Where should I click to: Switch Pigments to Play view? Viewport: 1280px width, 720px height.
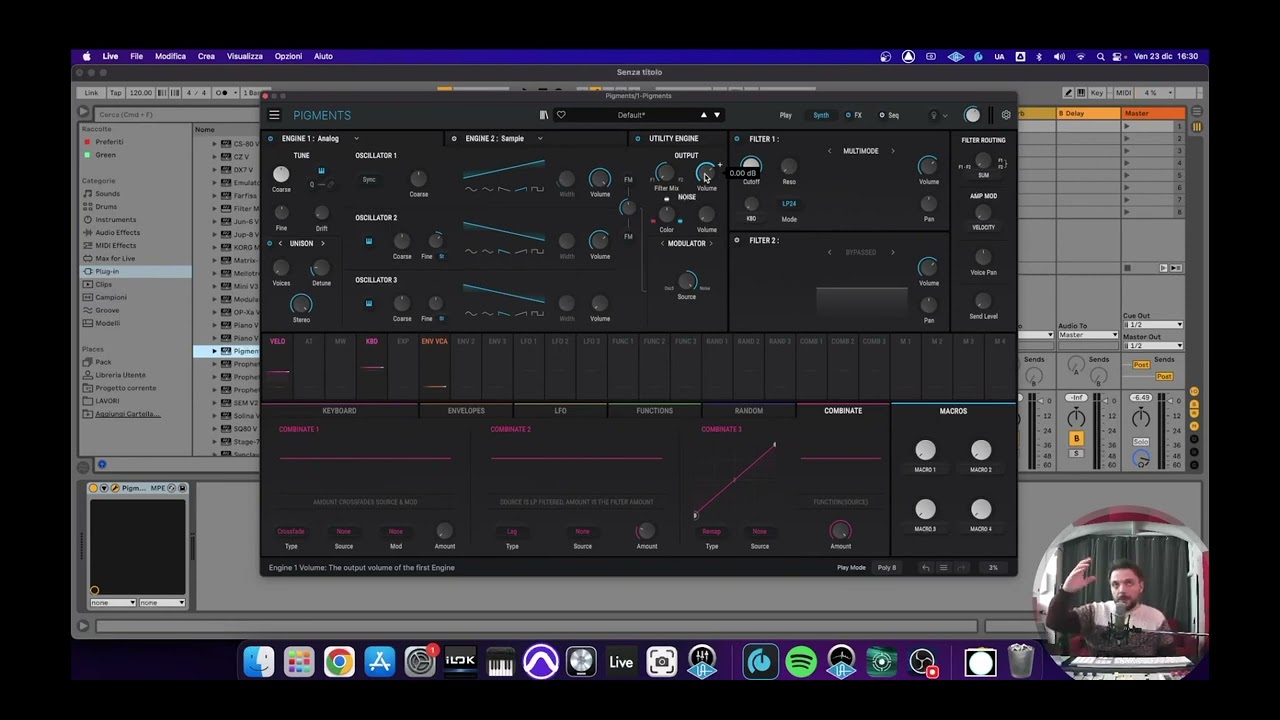(785, 116)
